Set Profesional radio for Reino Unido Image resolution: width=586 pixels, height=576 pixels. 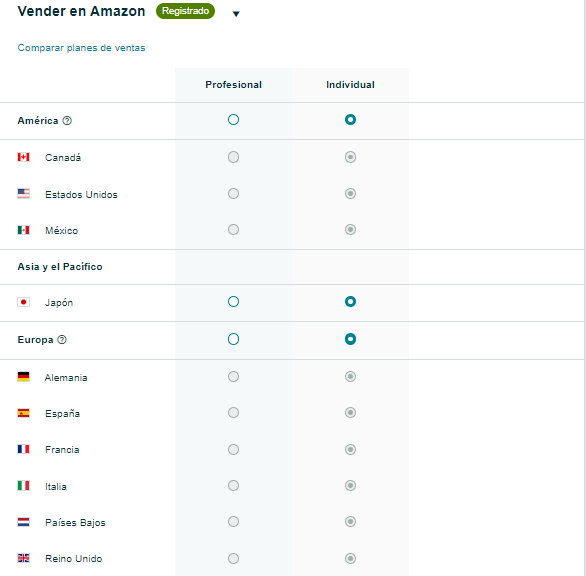pyautogui.click(x=233, y=558)
